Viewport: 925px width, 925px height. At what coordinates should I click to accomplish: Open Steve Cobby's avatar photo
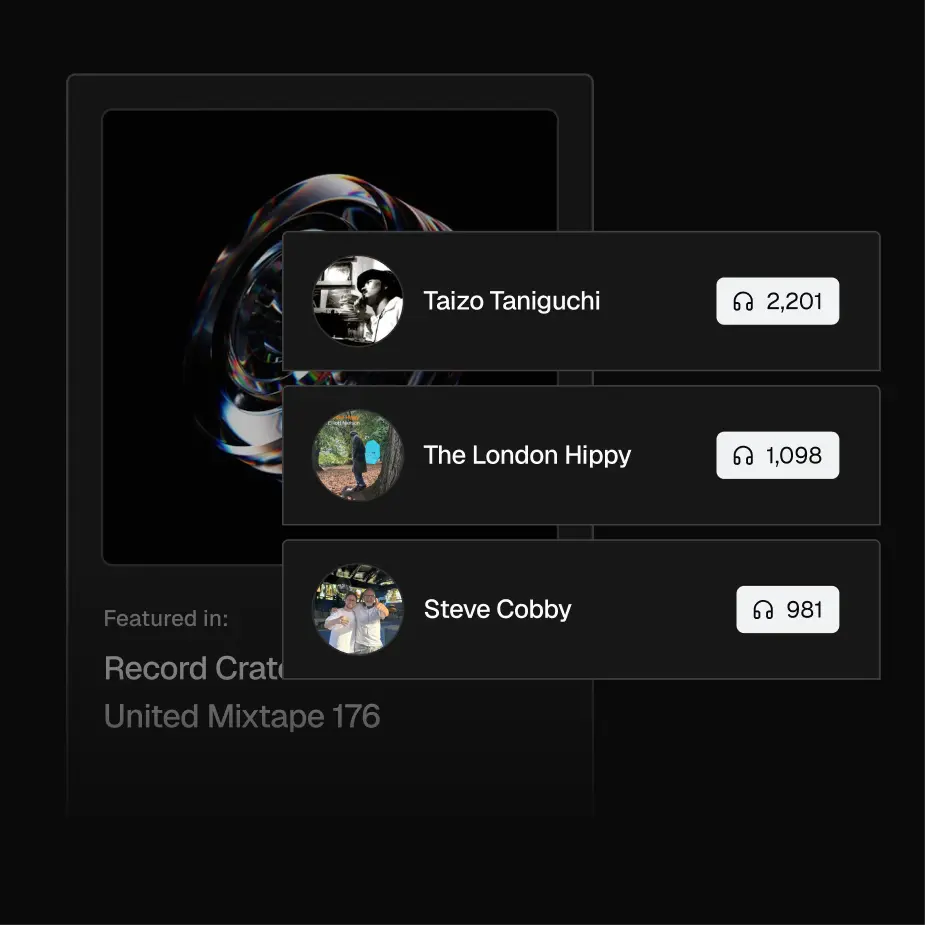[357, 609]
